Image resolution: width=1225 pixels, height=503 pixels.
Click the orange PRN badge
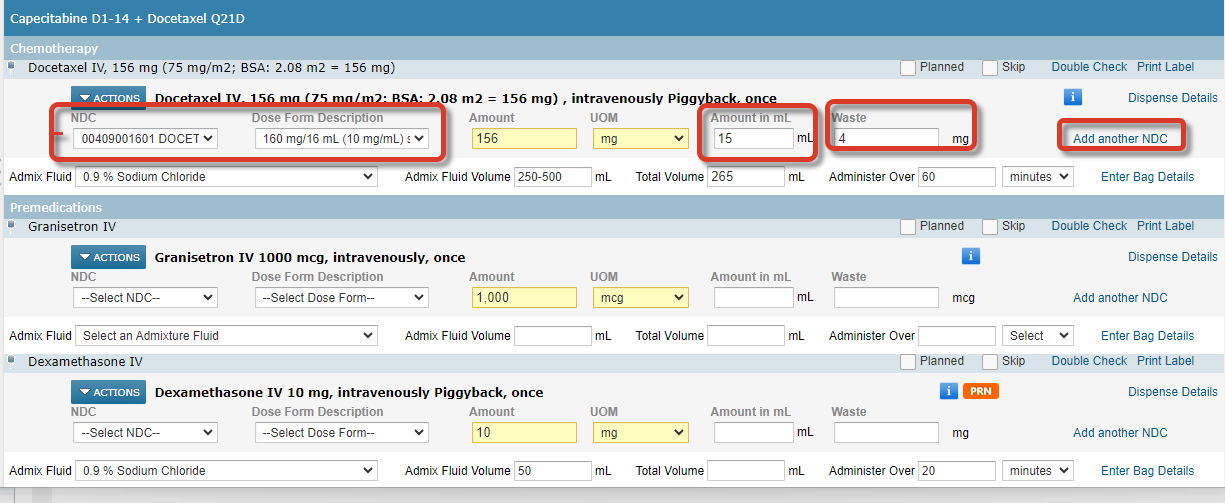coord(978,391)
